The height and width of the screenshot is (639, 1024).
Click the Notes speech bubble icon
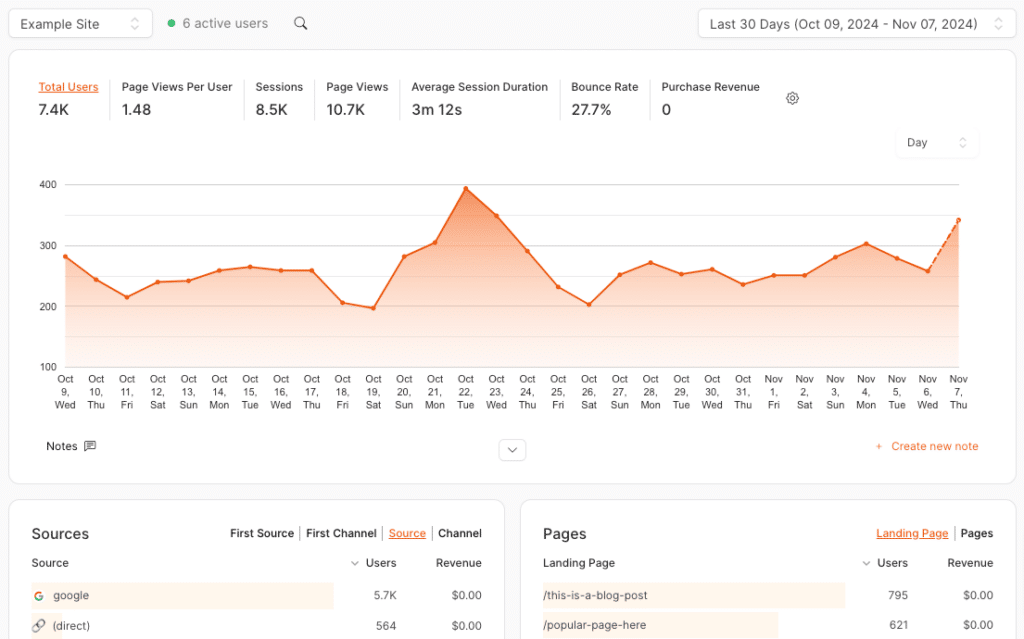90,446
